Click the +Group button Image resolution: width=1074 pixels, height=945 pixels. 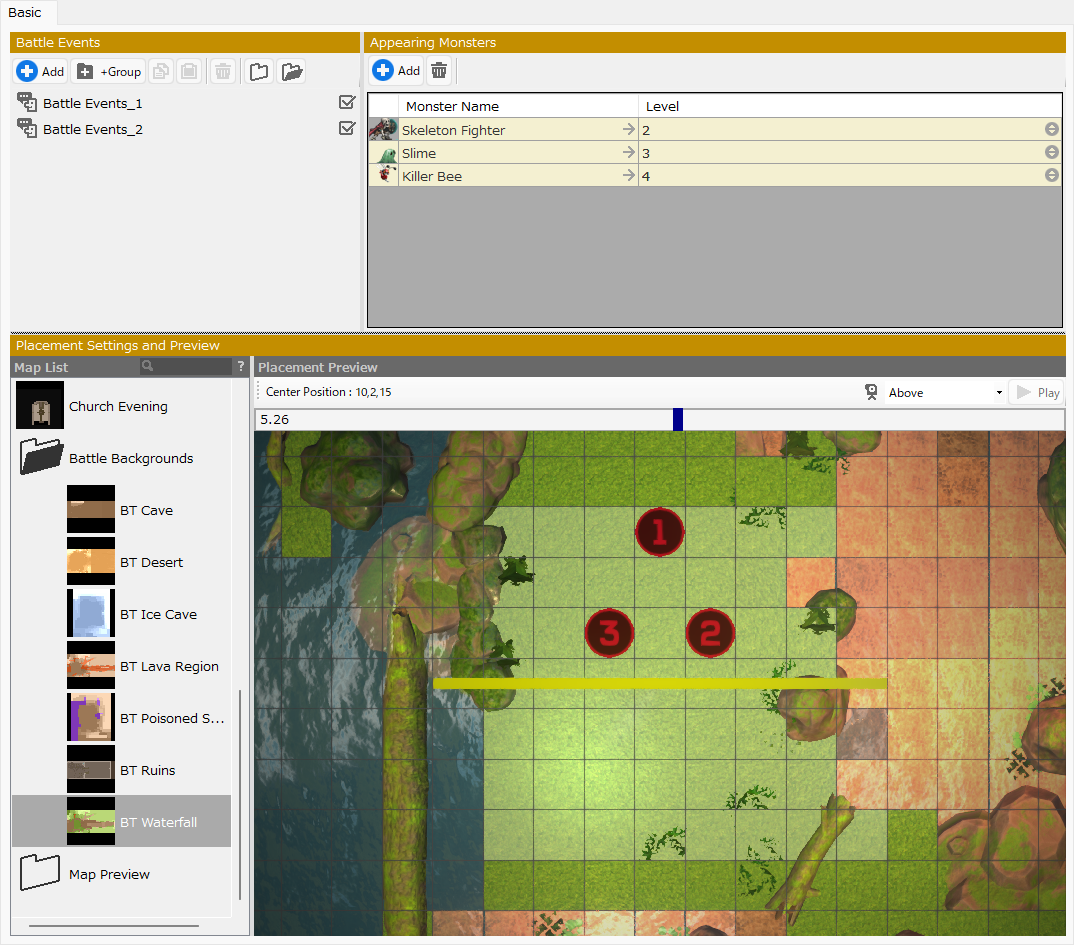[x=109, y=72]
